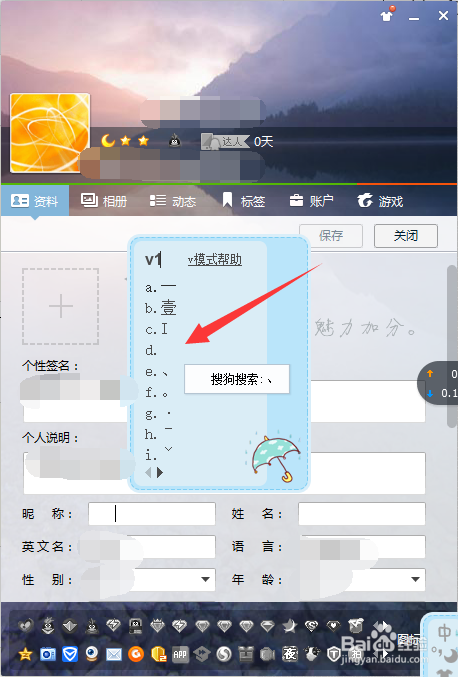The image size is (458, 677).
Task: Click the small penguin icon beside stars
Action: 174,141
